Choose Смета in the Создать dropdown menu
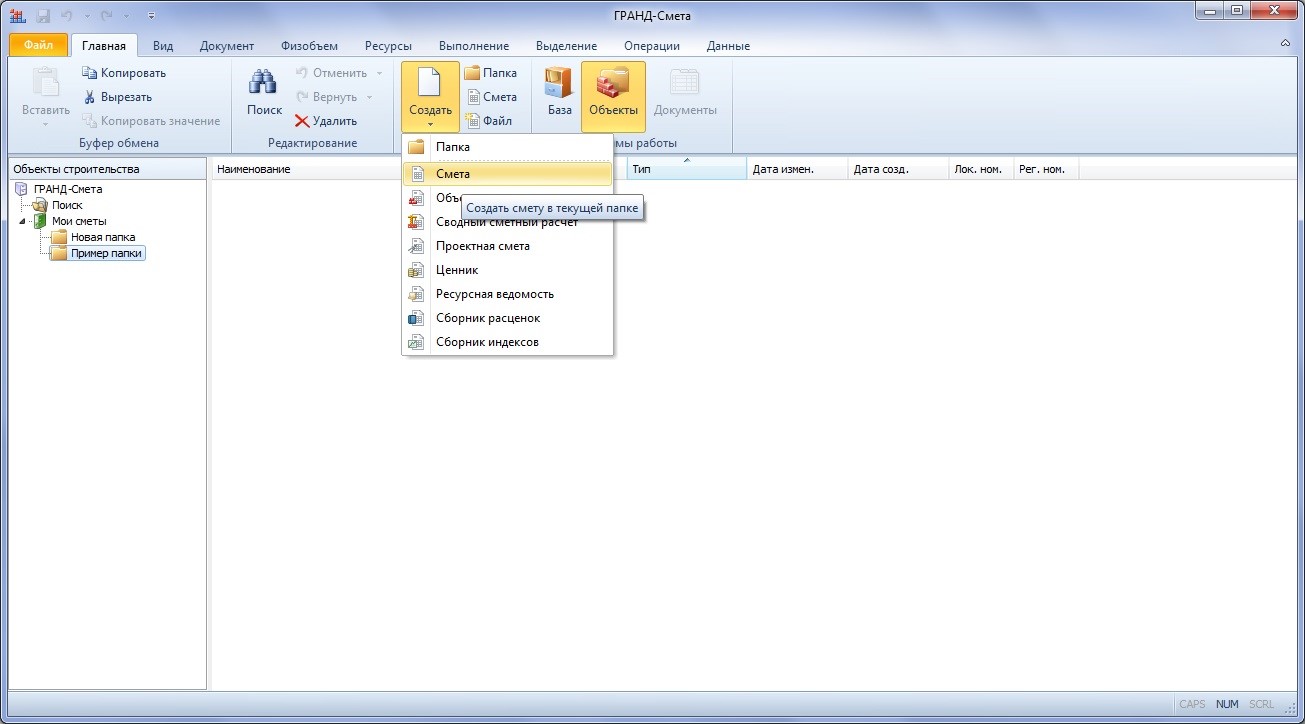The width and height of the screenshot is (1305, 724). point(507,174)
